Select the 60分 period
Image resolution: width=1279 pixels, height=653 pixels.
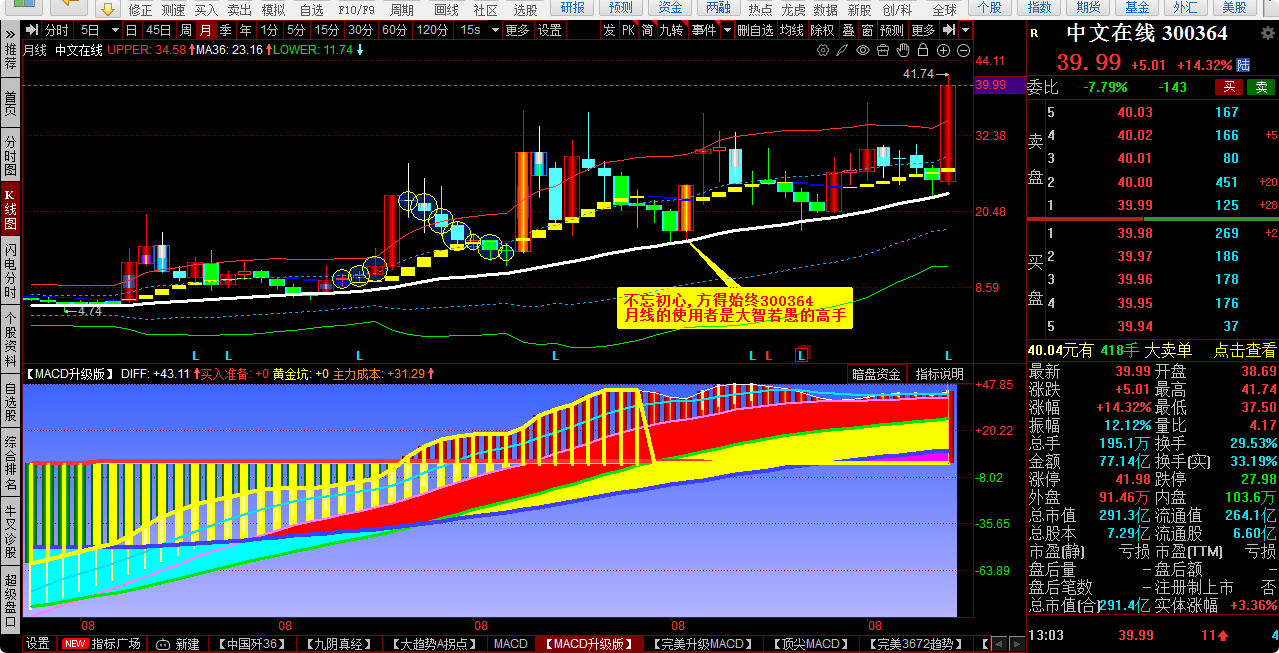(395, 30)
